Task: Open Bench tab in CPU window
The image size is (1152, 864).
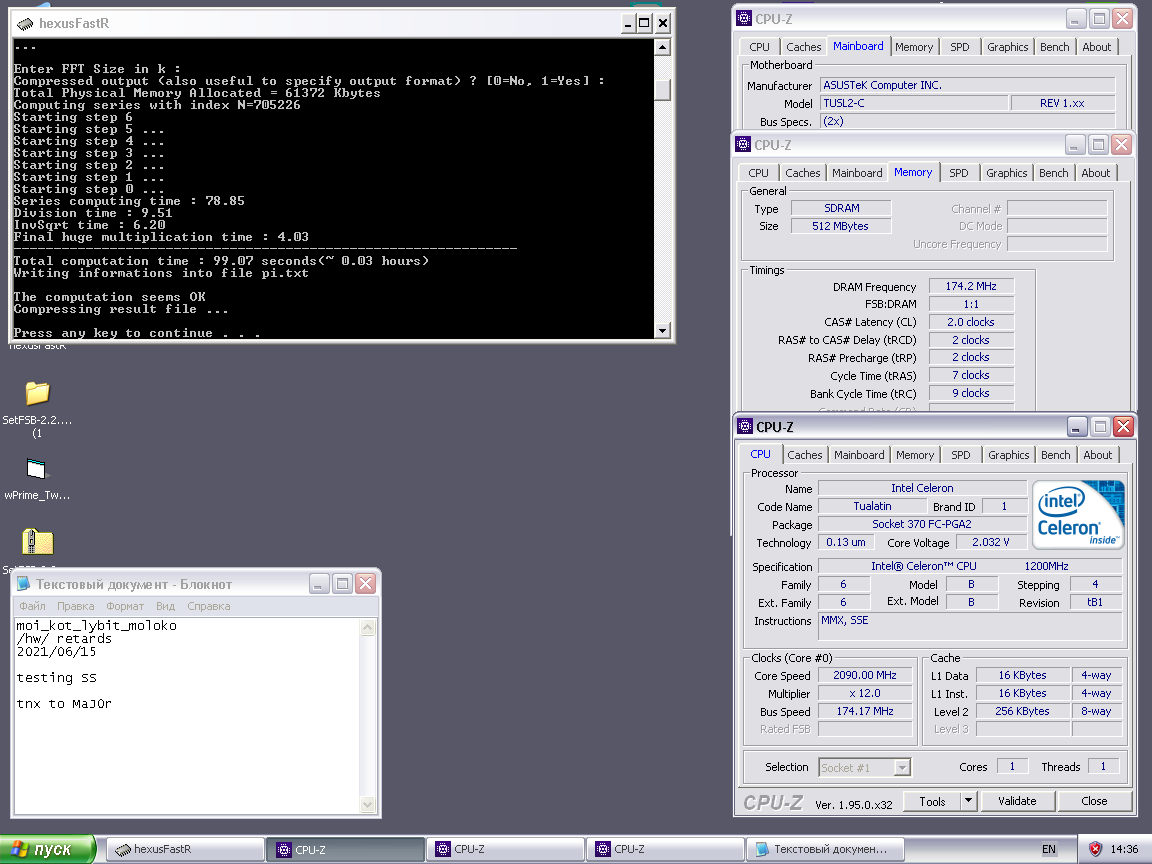Action: click(1055, 456)
